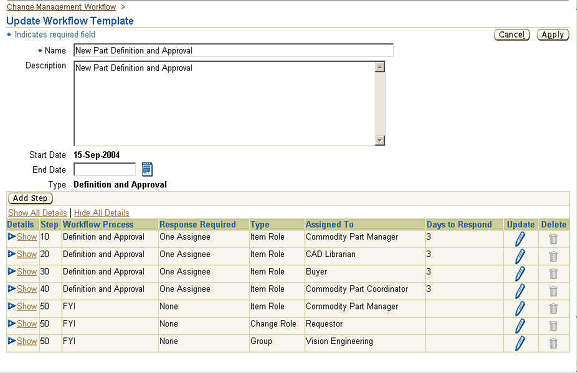Viewport: 577px width, 373px height.
Task: Update the Requestor FYI step
Action: tap(520, 326)
